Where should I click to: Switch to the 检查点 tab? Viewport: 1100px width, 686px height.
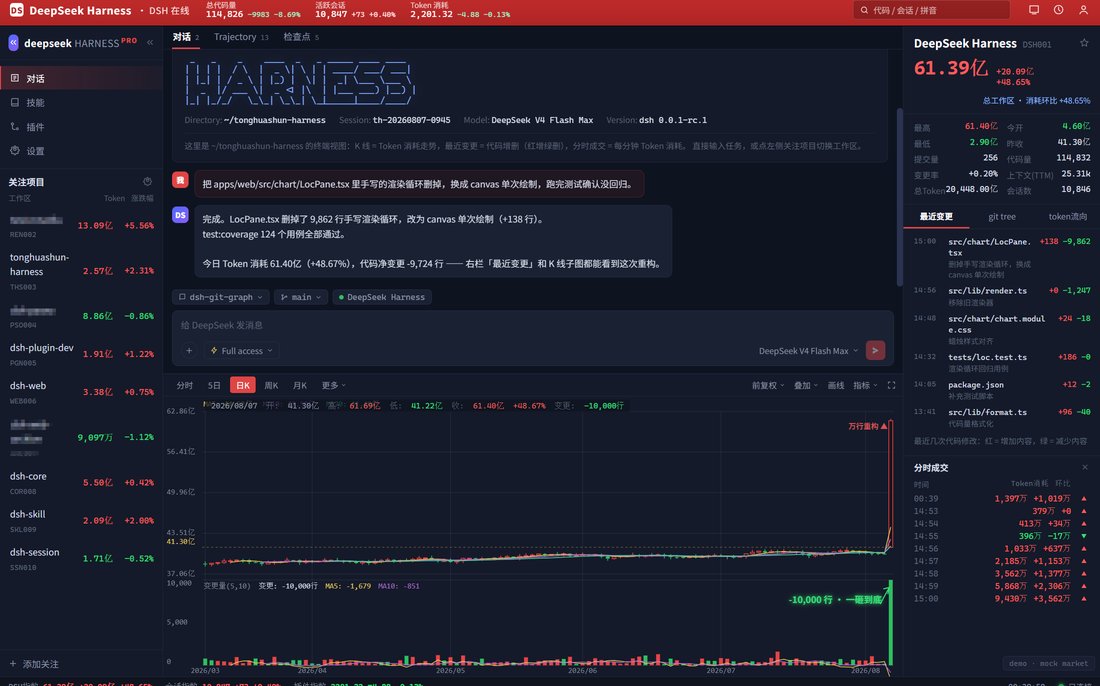(x=301, y=37)
